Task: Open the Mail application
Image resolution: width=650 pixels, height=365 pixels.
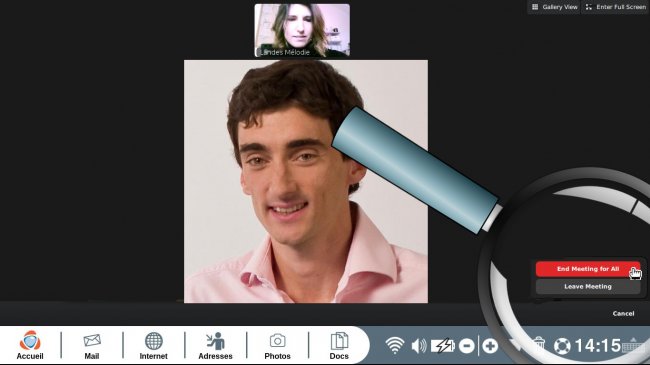Action: (x=92, y=346)
